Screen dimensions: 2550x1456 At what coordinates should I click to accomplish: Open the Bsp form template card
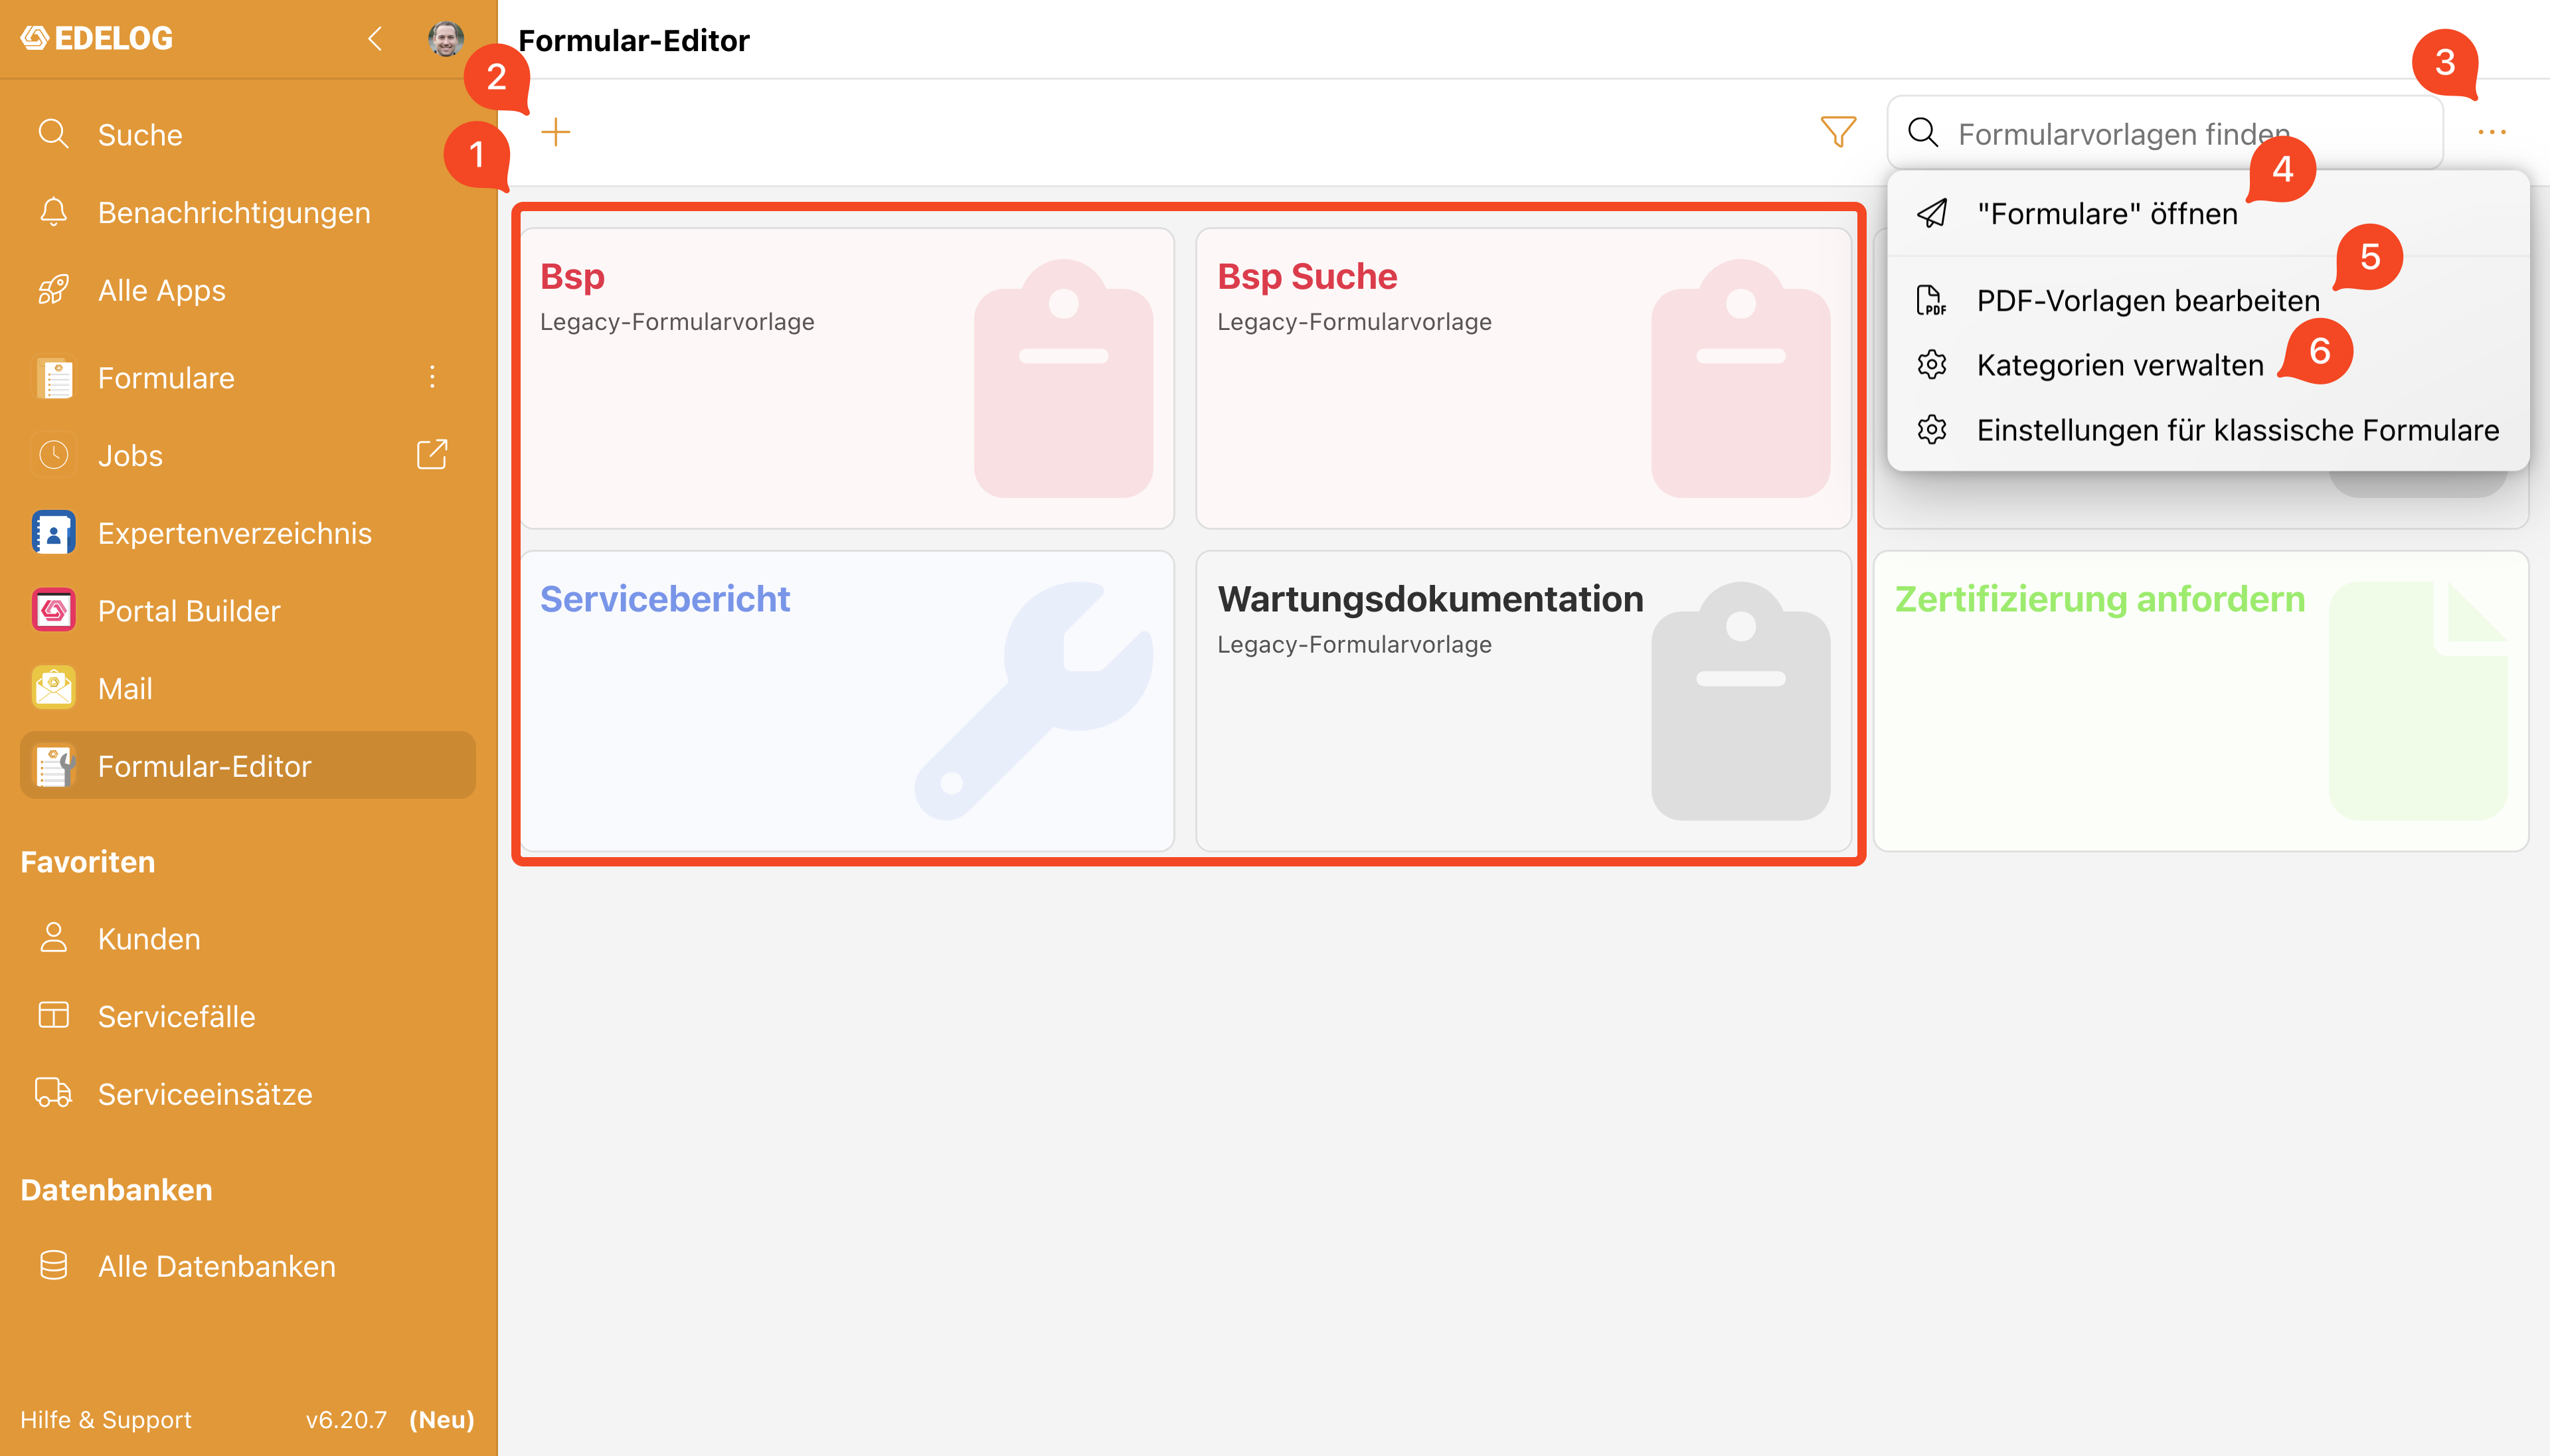[847, 378]
